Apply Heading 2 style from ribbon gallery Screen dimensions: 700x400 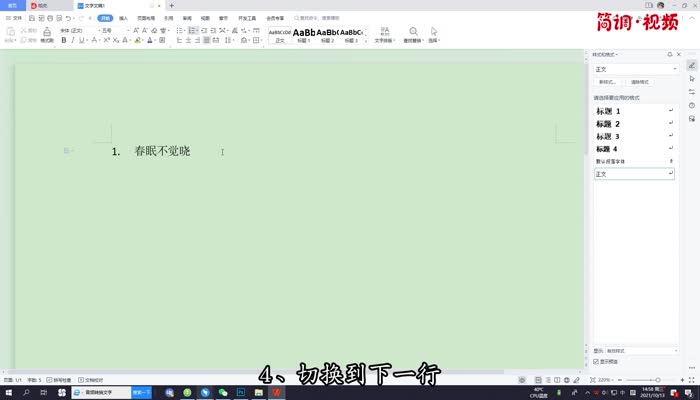327,35
